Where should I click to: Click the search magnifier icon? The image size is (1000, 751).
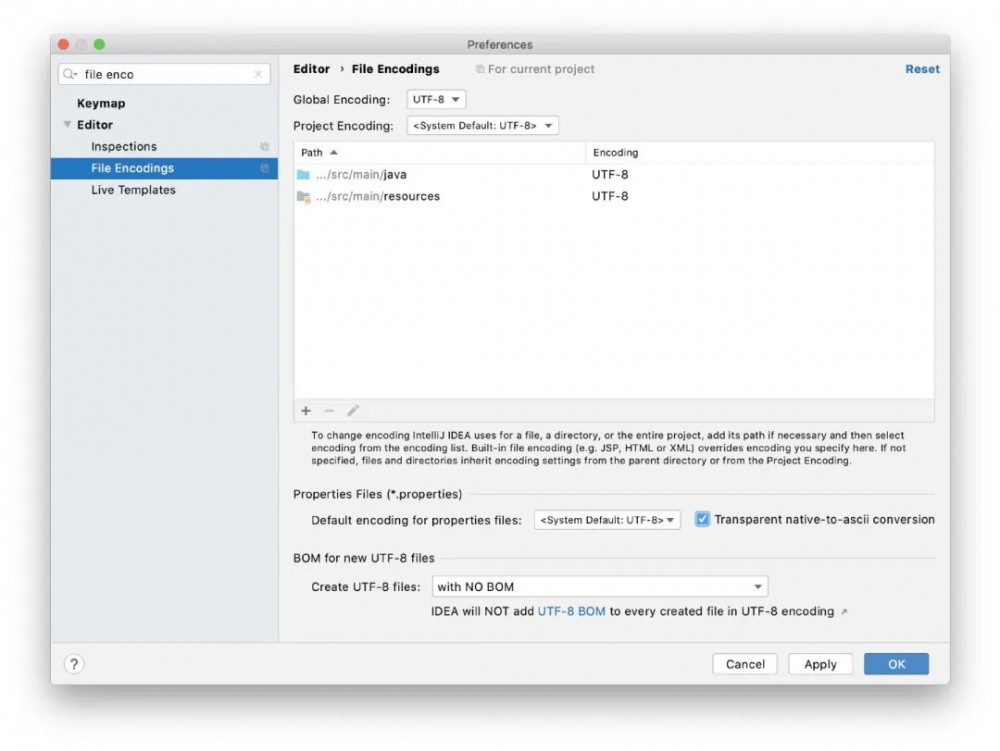(70, 74)
